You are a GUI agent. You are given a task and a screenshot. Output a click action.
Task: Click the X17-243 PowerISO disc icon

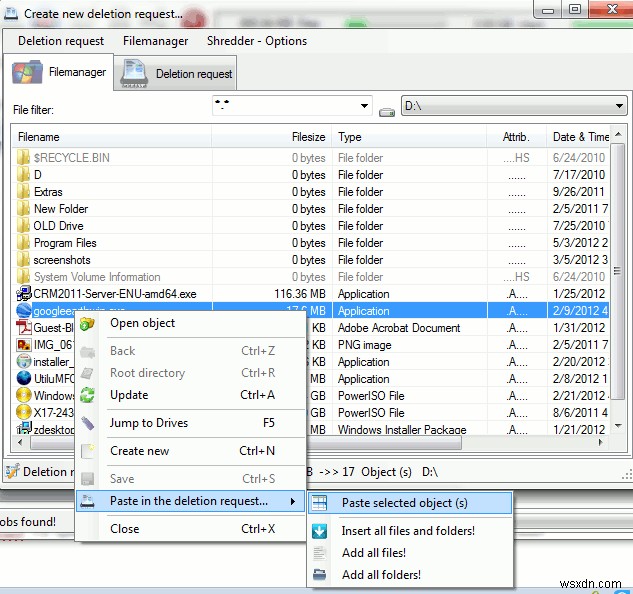coord(24,412)
